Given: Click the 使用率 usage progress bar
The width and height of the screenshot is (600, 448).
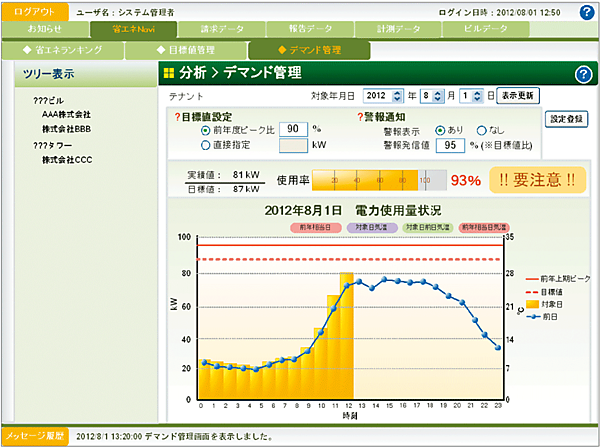Looking at the screenshot, I should [x=379, y=180].
